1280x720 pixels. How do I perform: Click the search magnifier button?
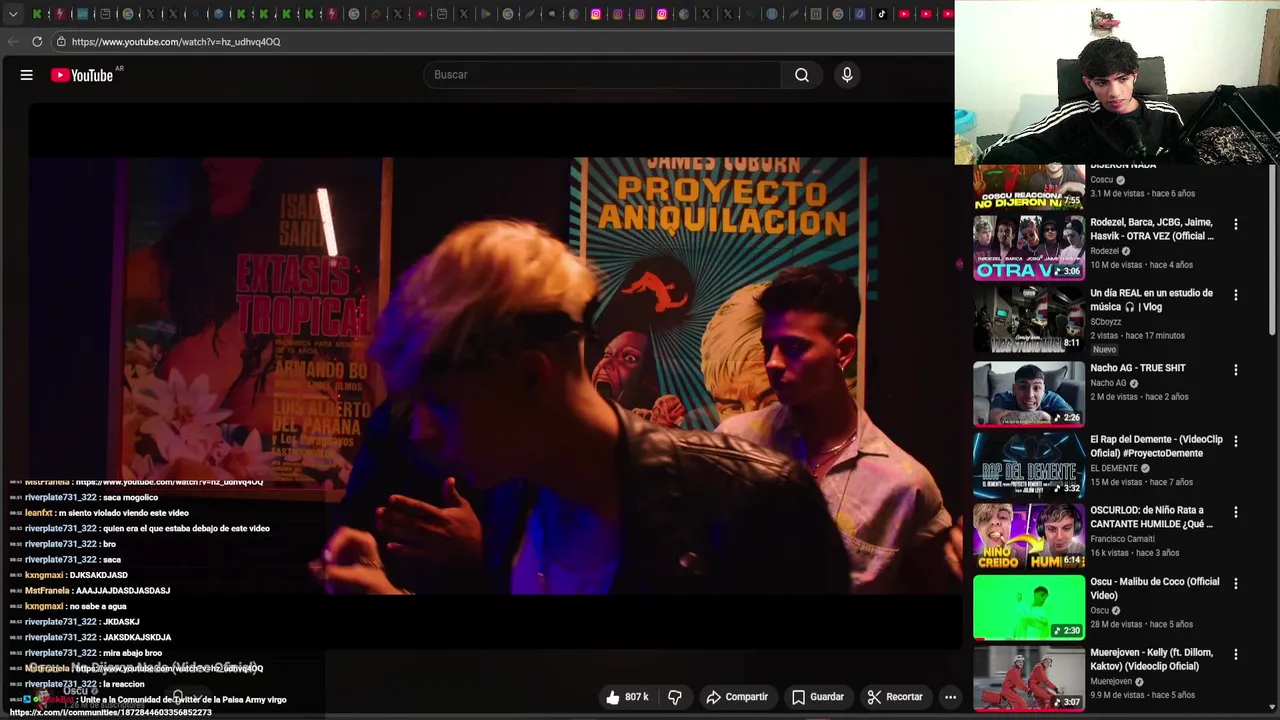pyautogui.click(x=802, y=75)
